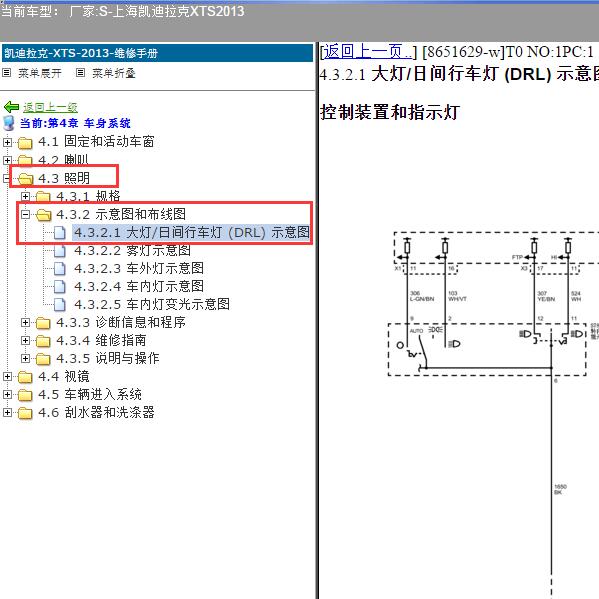Select the 4.5 车辆进入系统 label
599x599 pixels.
click(90, 394)
